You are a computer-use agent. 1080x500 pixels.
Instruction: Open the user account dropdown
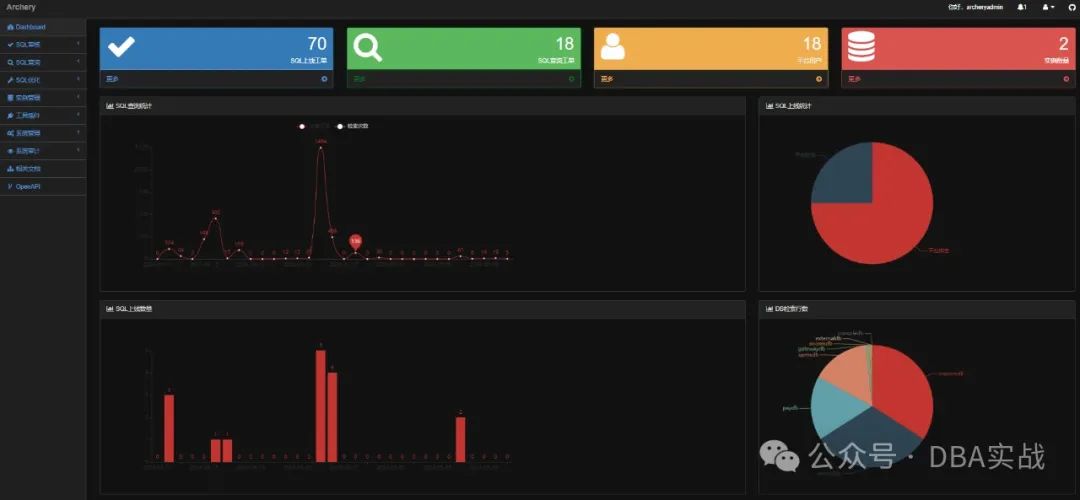(x=1048, y=7)
